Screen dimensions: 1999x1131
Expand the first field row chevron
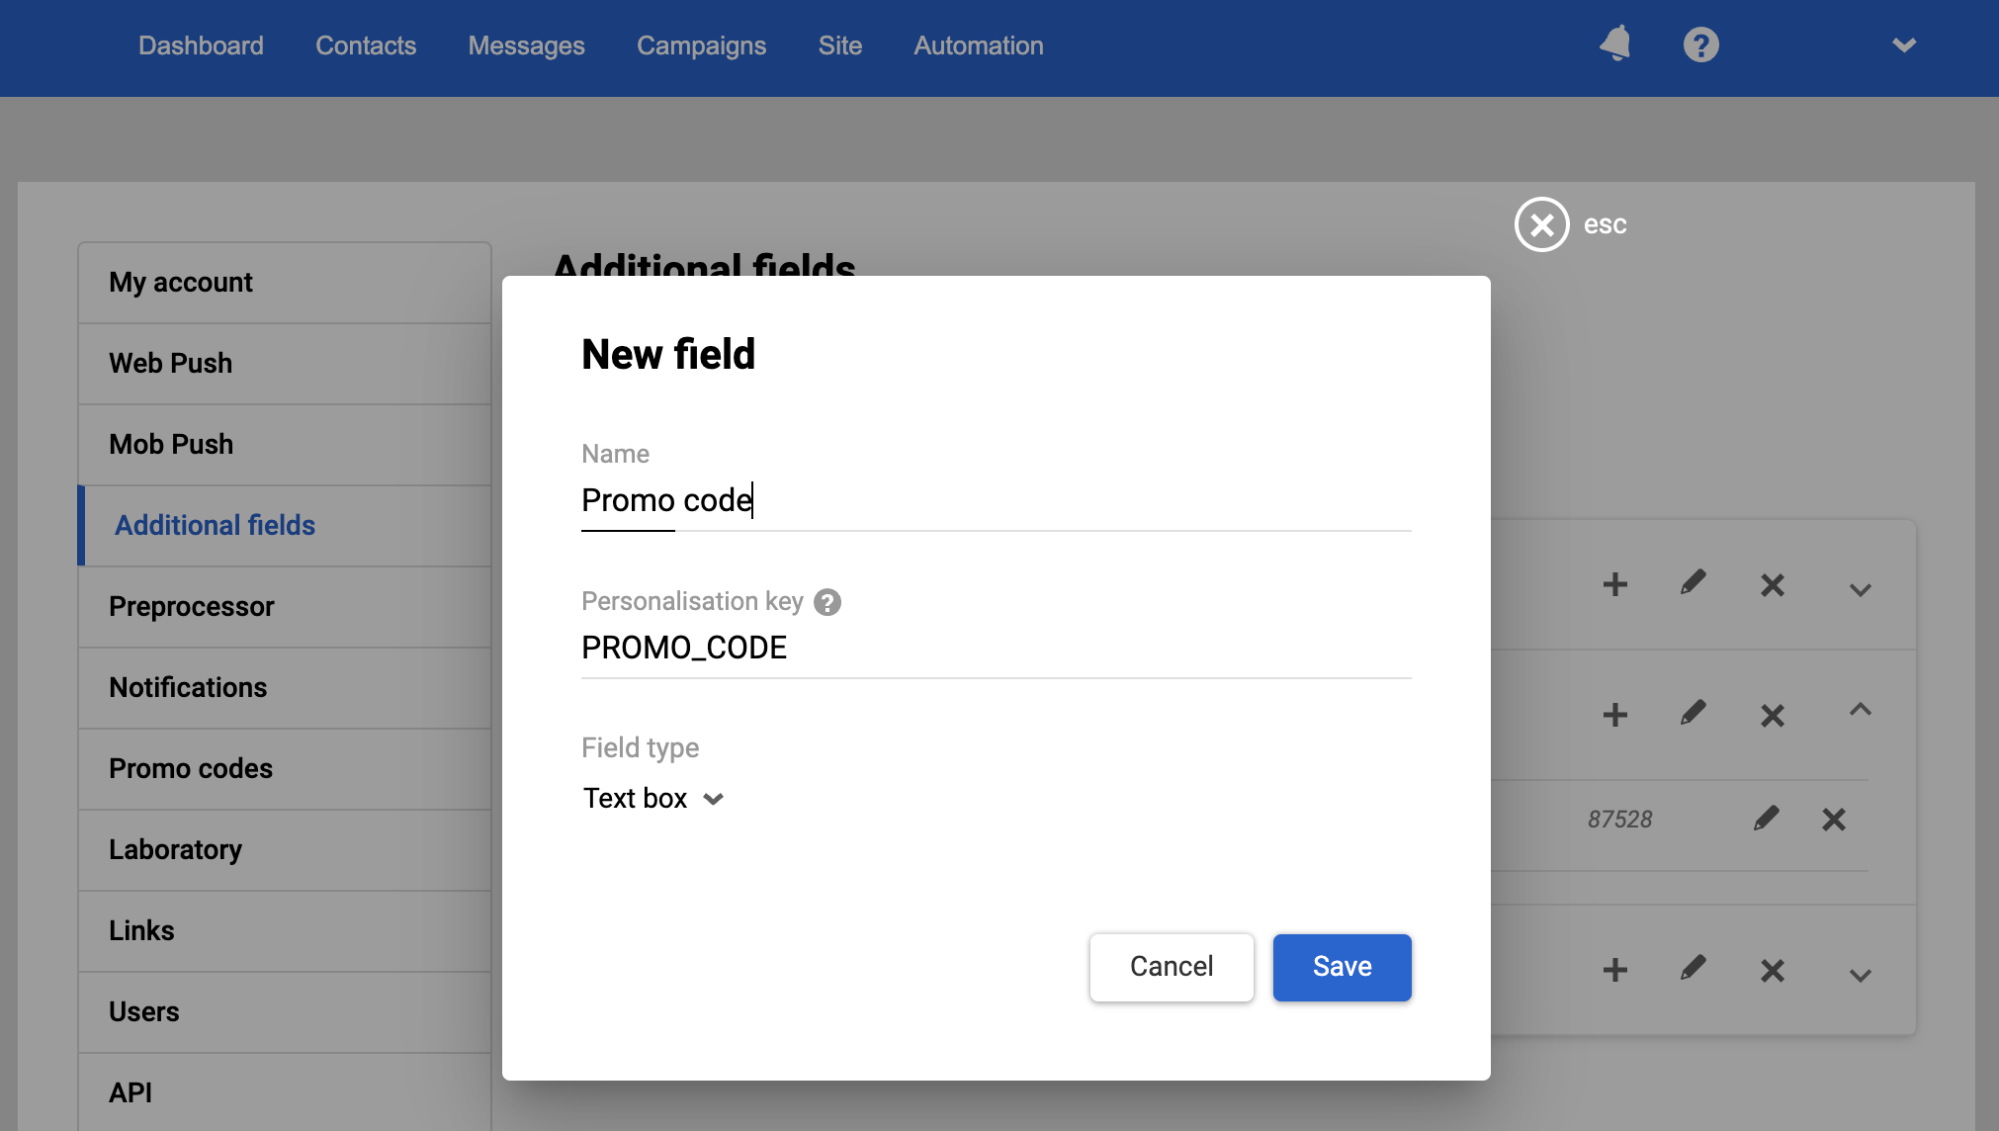1859,589
